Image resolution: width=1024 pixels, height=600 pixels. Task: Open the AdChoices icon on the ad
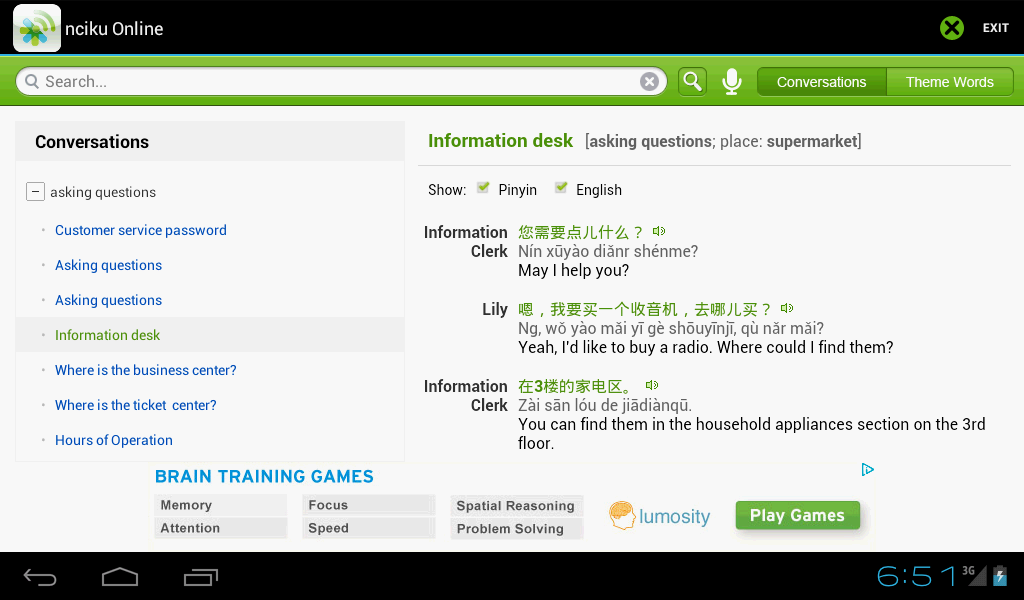tap(867, 468)
